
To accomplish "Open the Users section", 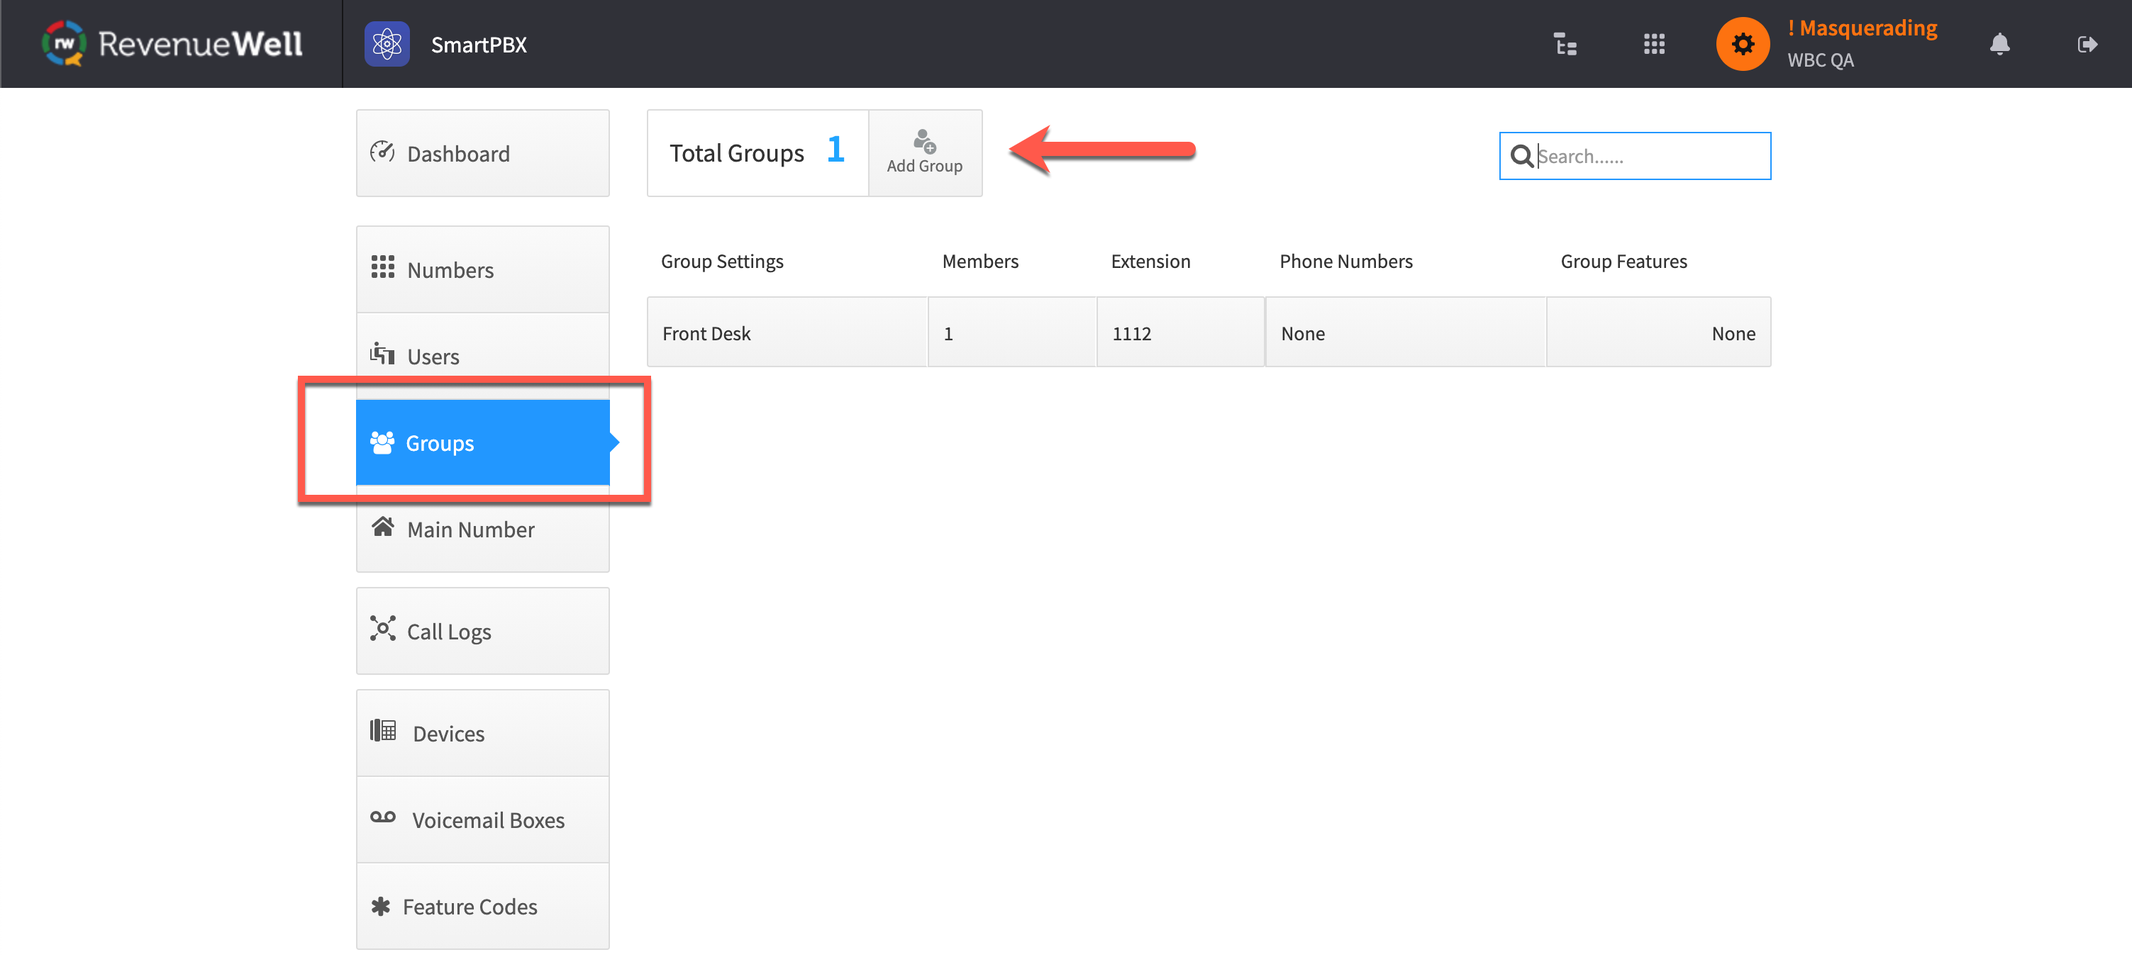I will [482, 356].
